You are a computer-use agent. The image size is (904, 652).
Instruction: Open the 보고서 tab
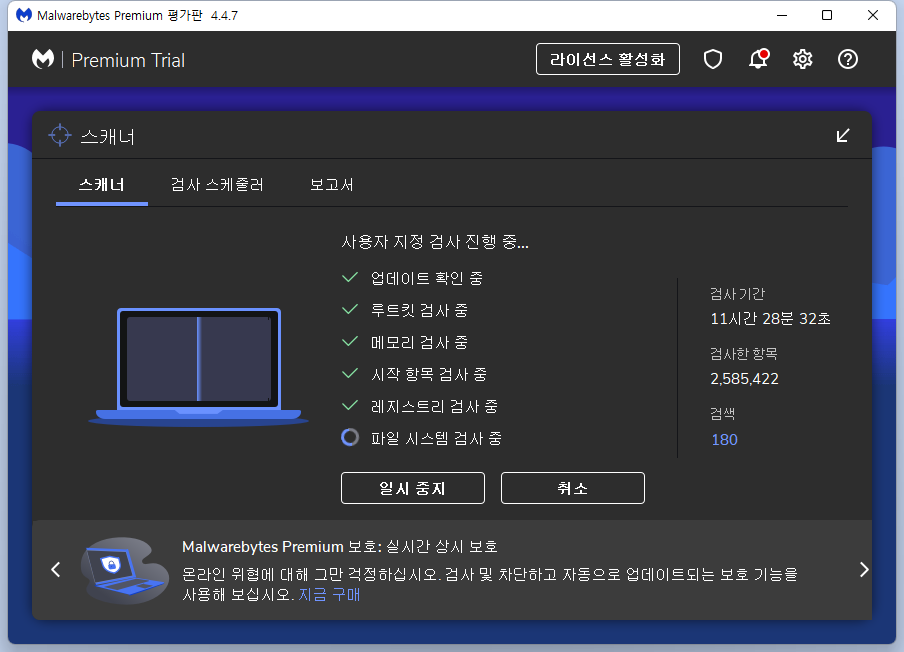332,185
